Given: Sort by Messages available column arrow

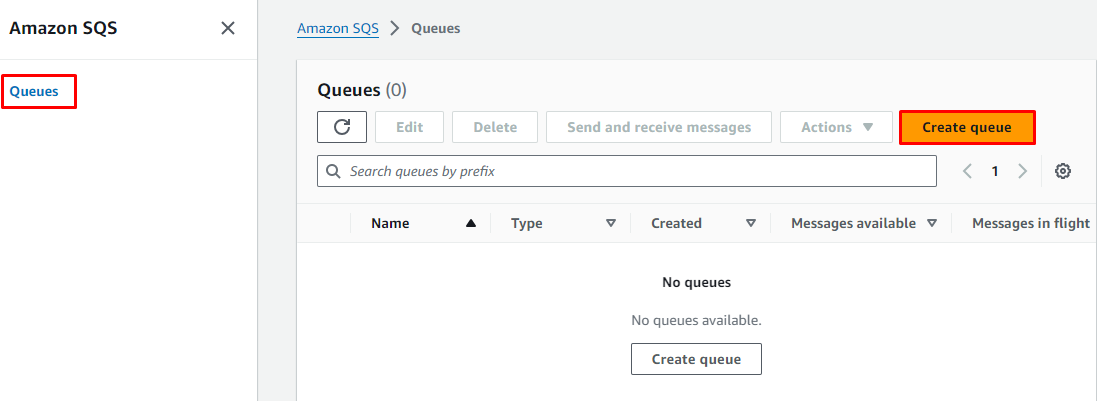Looking at the screenshot, I should pyautogui.click(x=932, y=224).
